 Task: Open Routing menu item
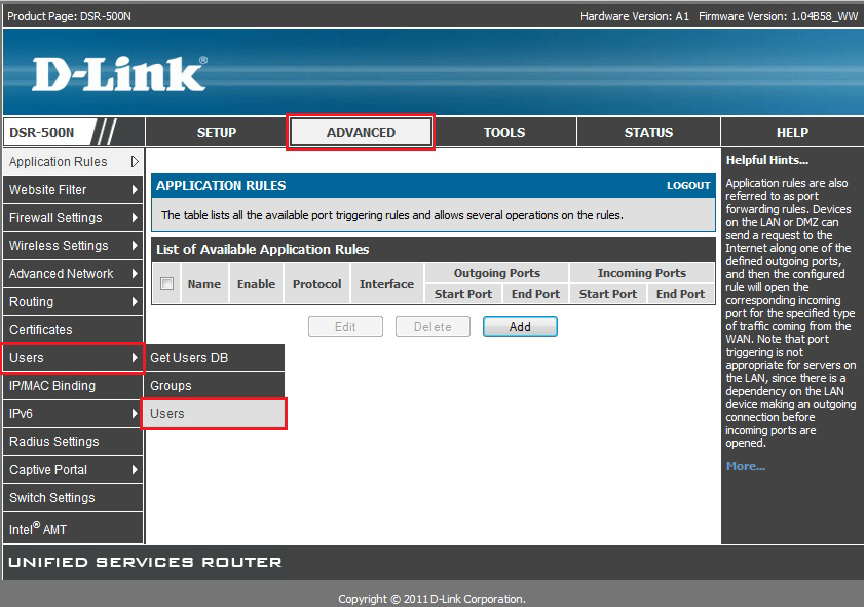tap(73, 302)
